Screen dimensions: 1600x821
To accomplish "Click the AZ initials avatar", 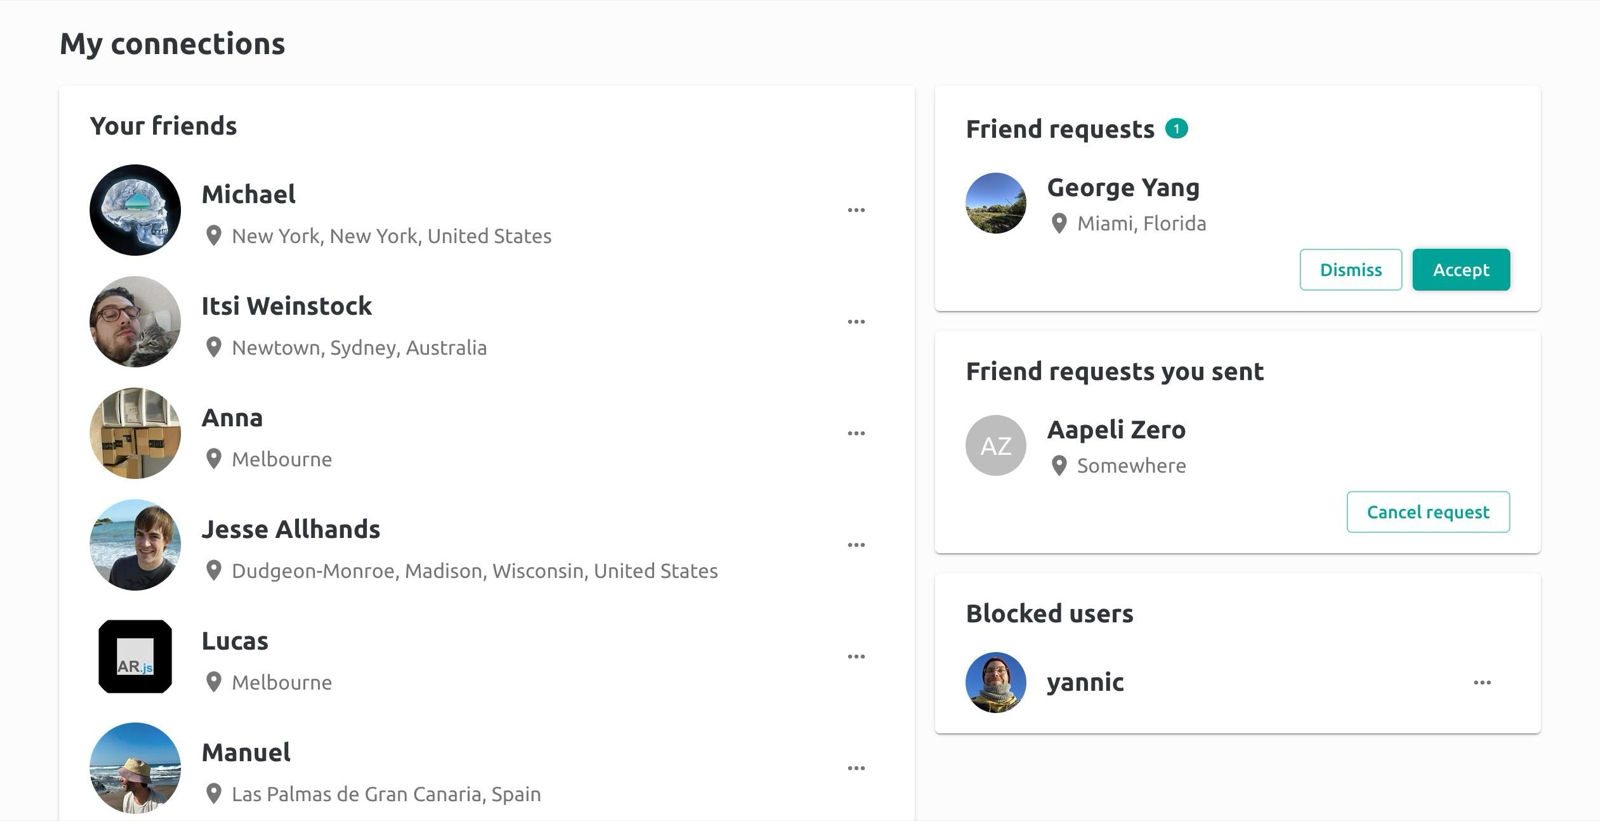I will pyautogui.click(x=996, y=445).
